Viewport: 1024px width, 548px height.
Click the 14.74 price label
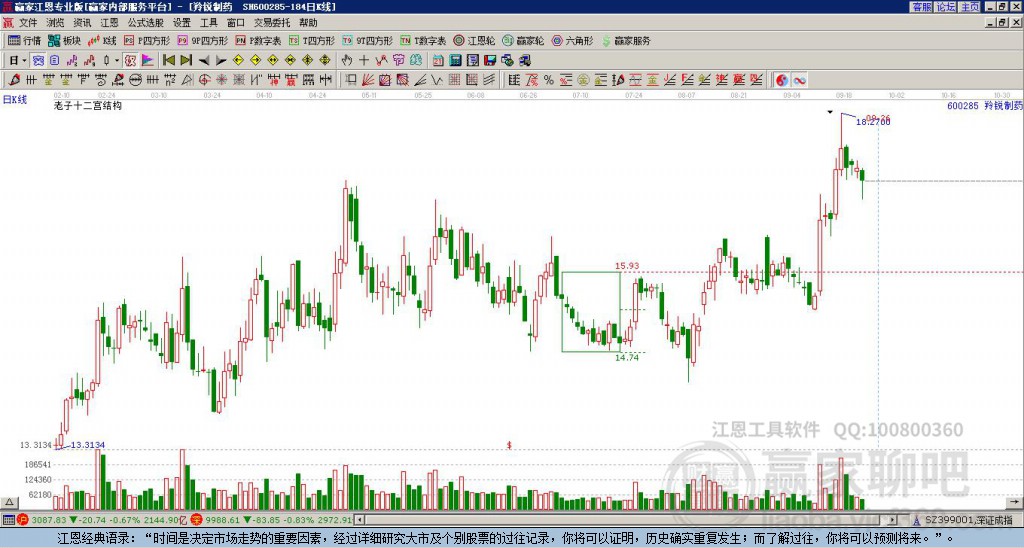(x=626, y=358)
